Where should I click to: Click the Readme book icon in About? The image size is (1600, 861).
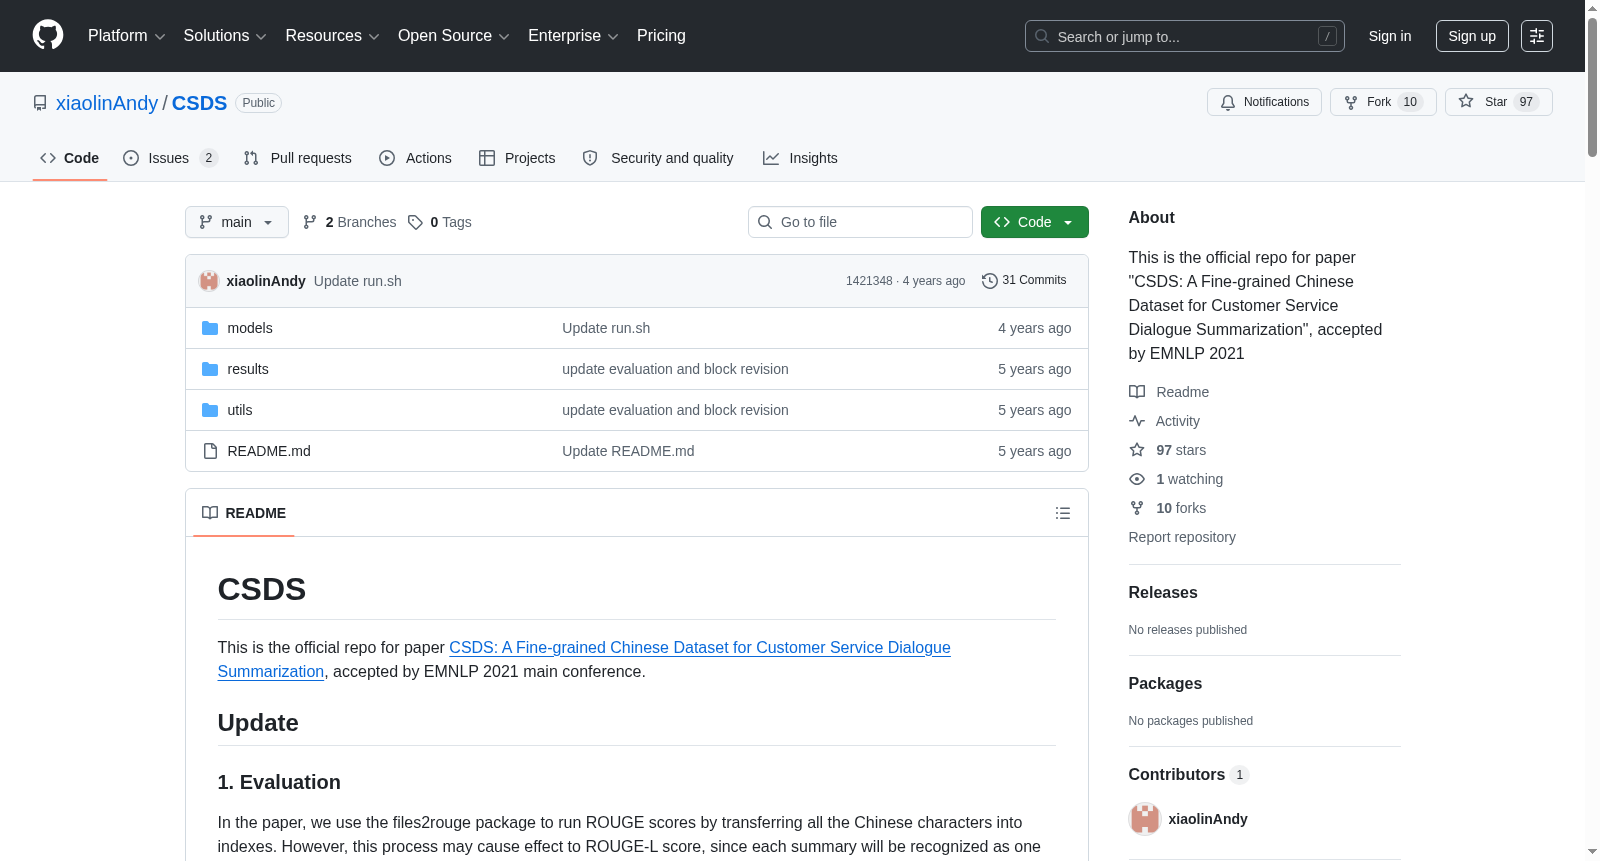click(x=1137, y=392)
